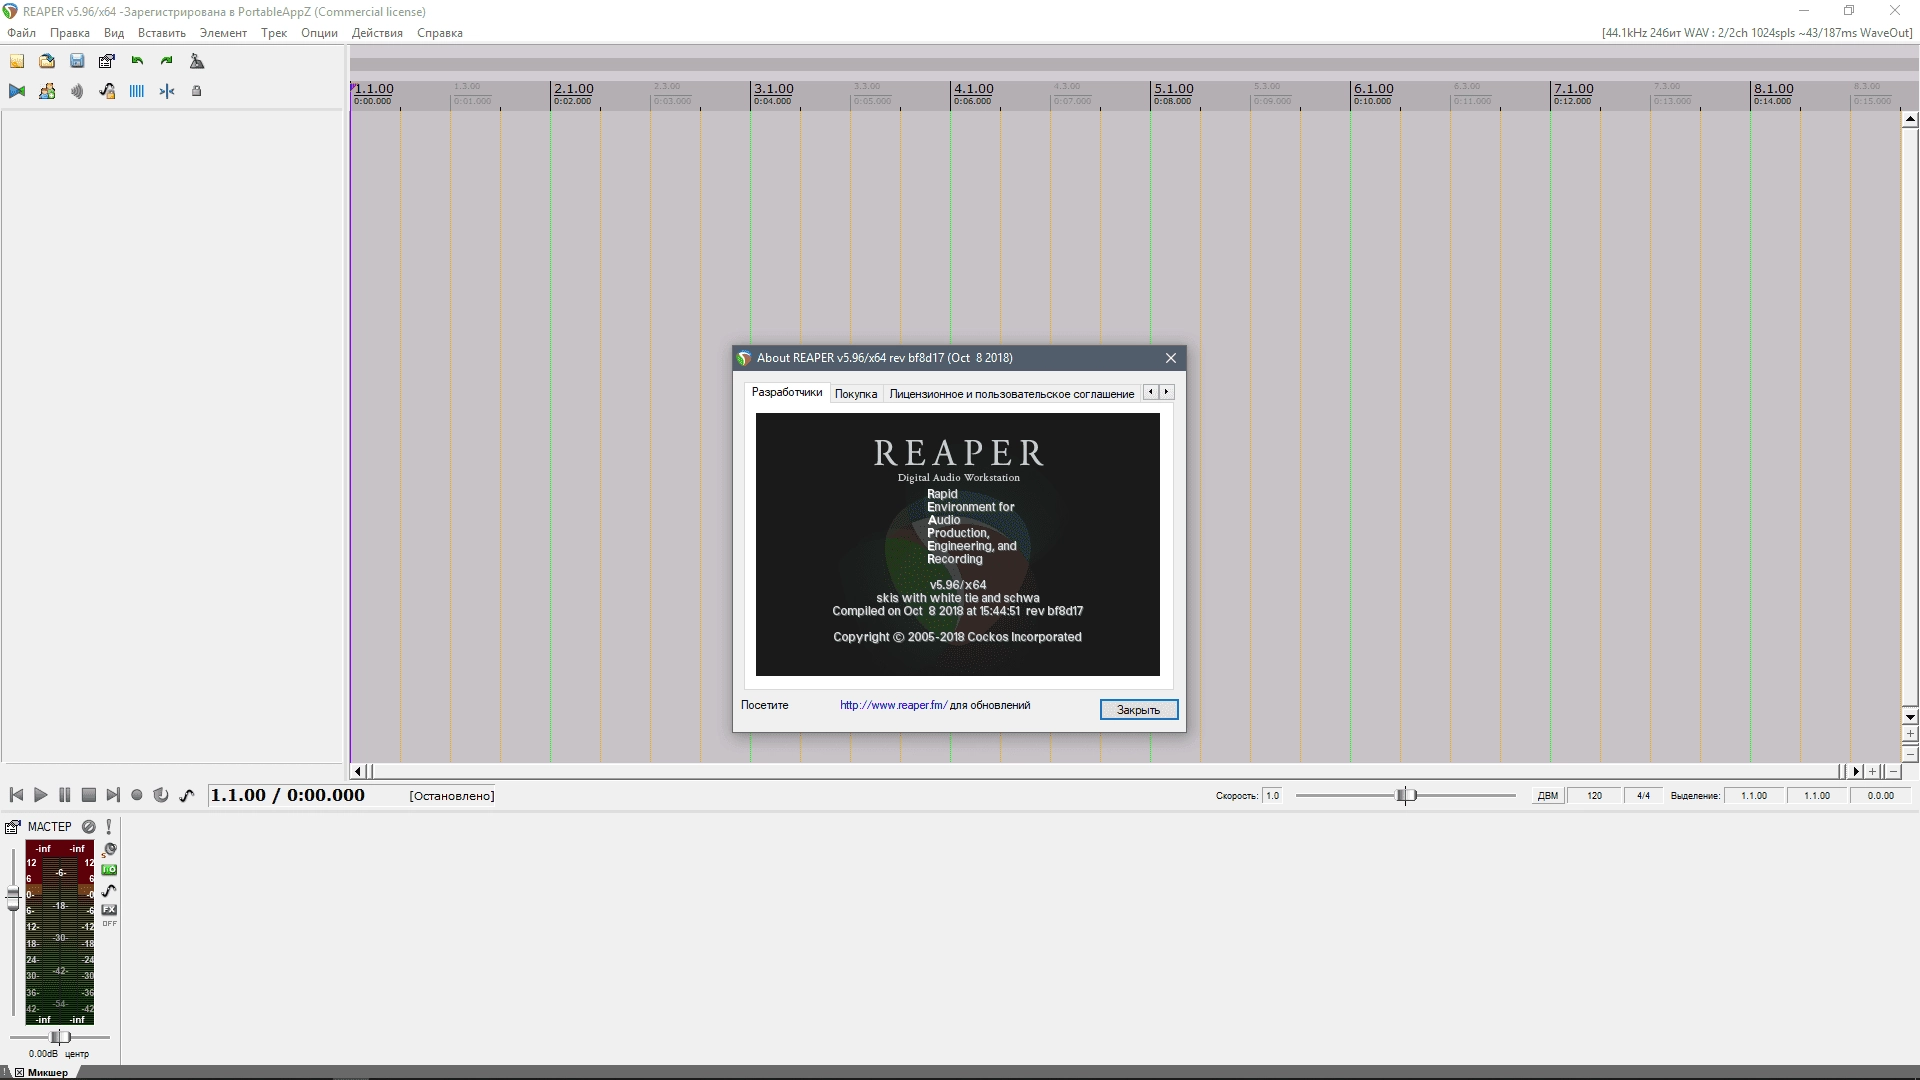Click the vertical zoom in plus button
The width and height of the screenshot is (1920, 1080).
(x=1910, y=734)
